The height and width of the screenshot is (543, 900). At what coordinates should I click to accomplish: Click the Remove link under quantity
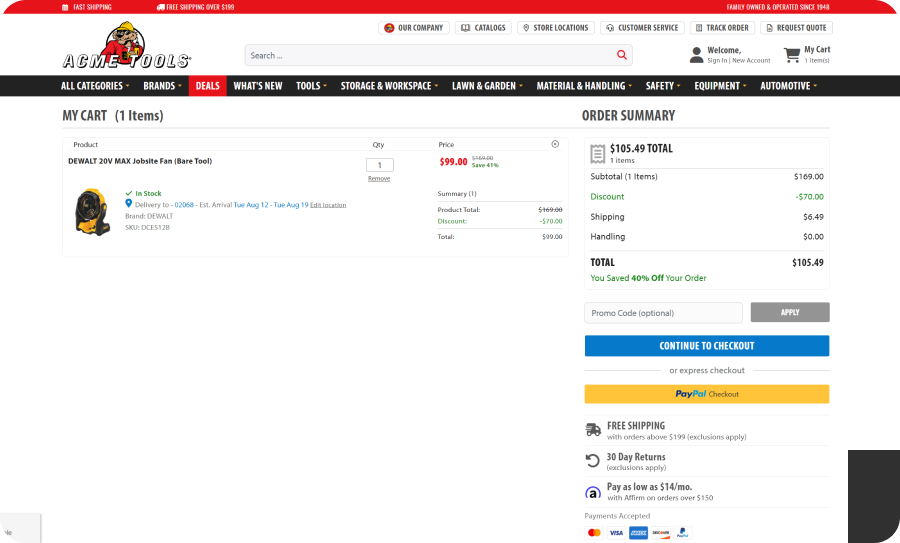click(379, 179)
